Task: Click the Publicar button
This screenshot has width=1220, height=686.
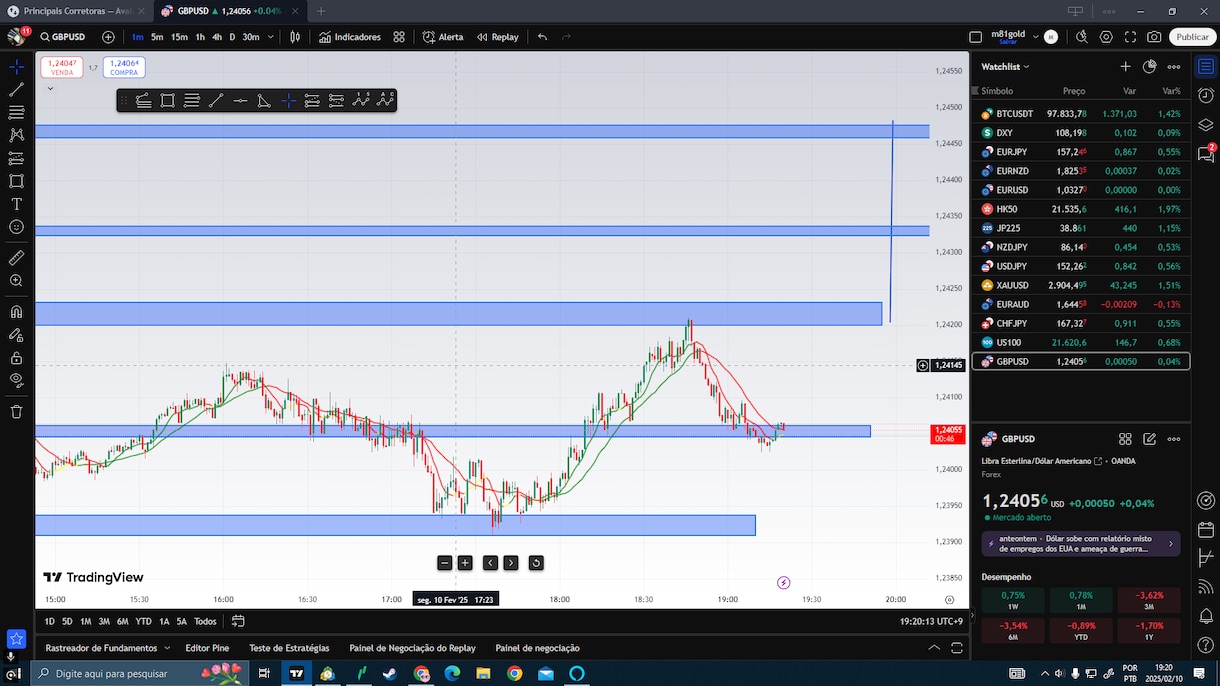Action: 1192,37
